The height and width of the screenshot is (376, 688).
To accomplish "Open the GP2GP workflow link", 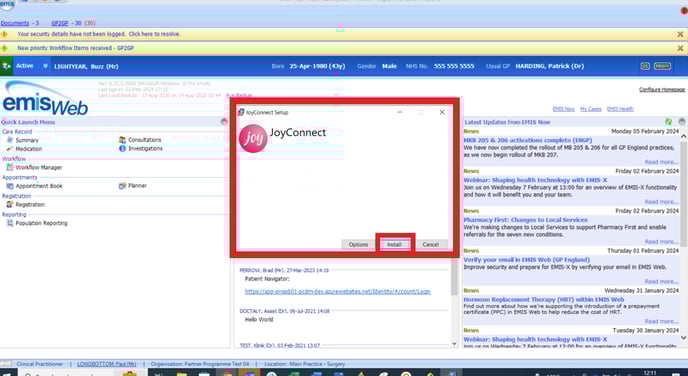I will (x=60, y=23).
